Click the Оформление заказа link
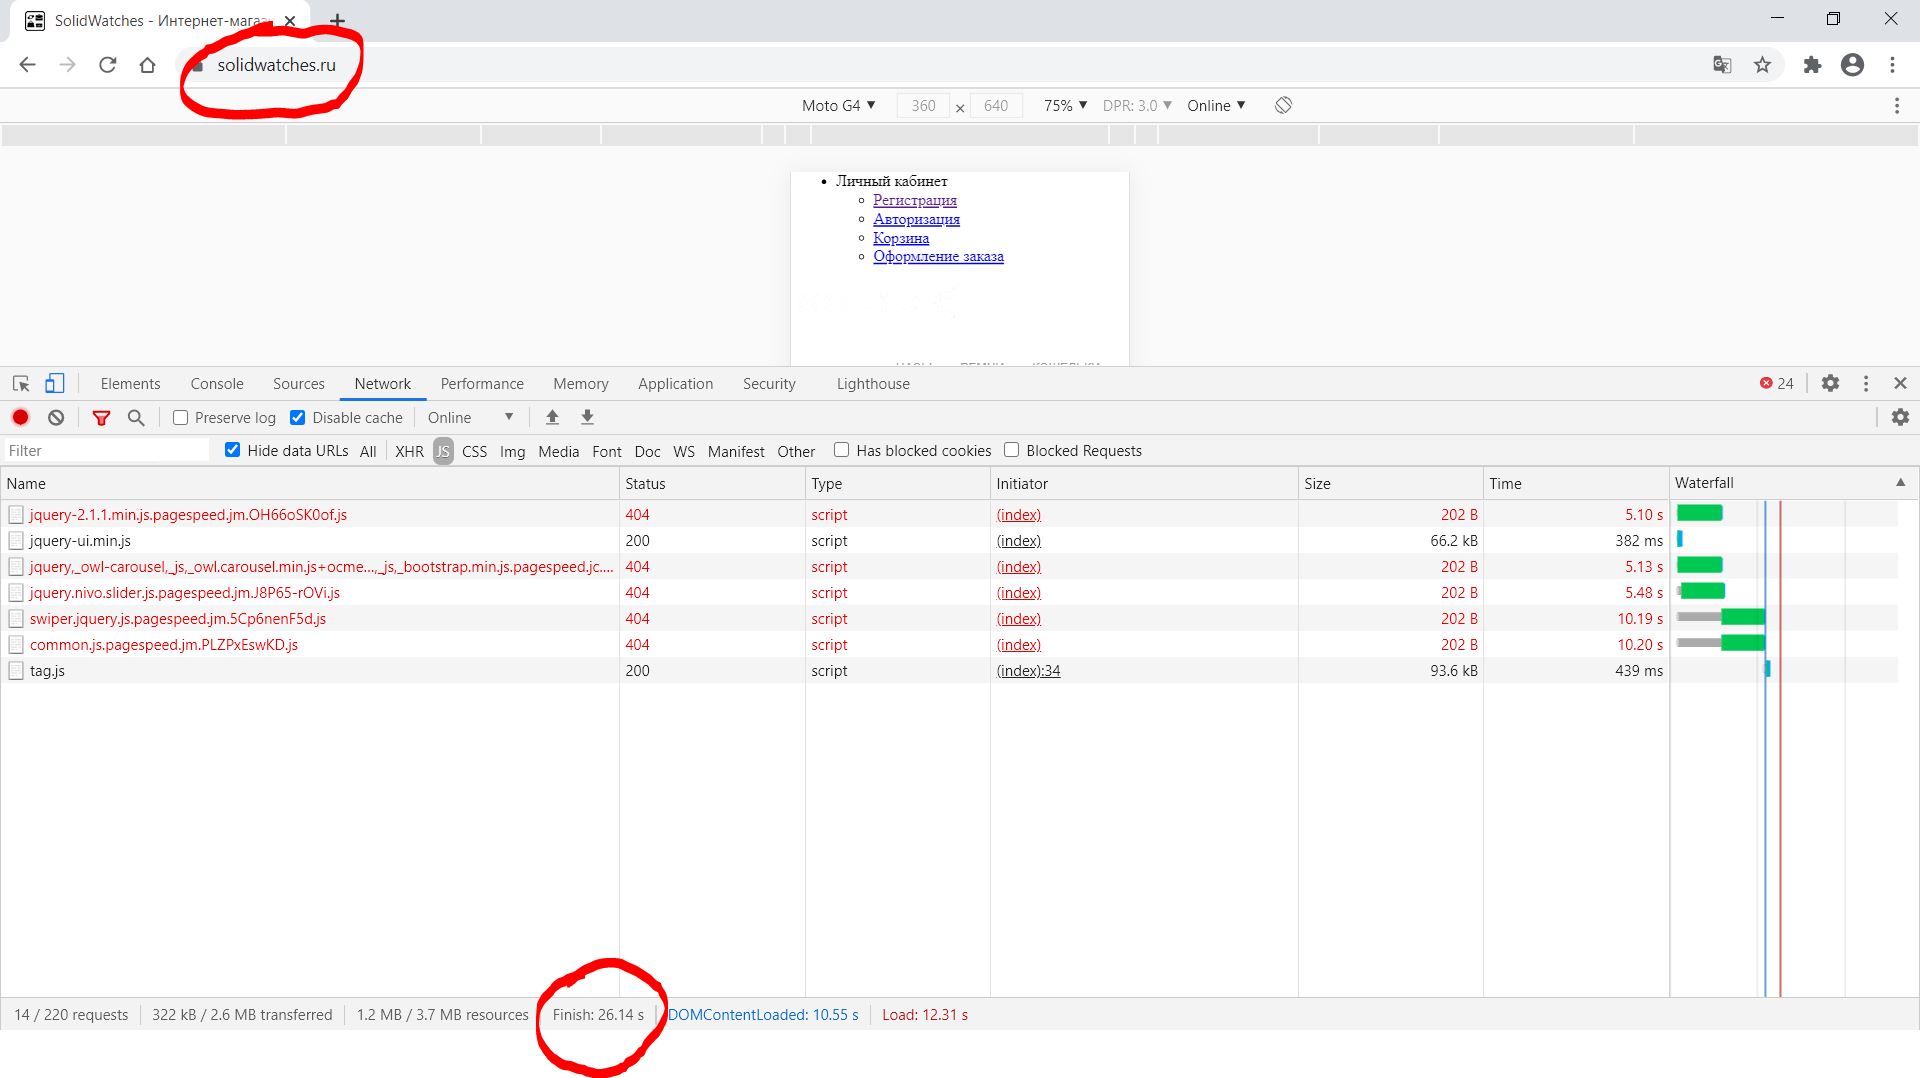Viewport: 1920px width, 1078px height. coord(938,256)
